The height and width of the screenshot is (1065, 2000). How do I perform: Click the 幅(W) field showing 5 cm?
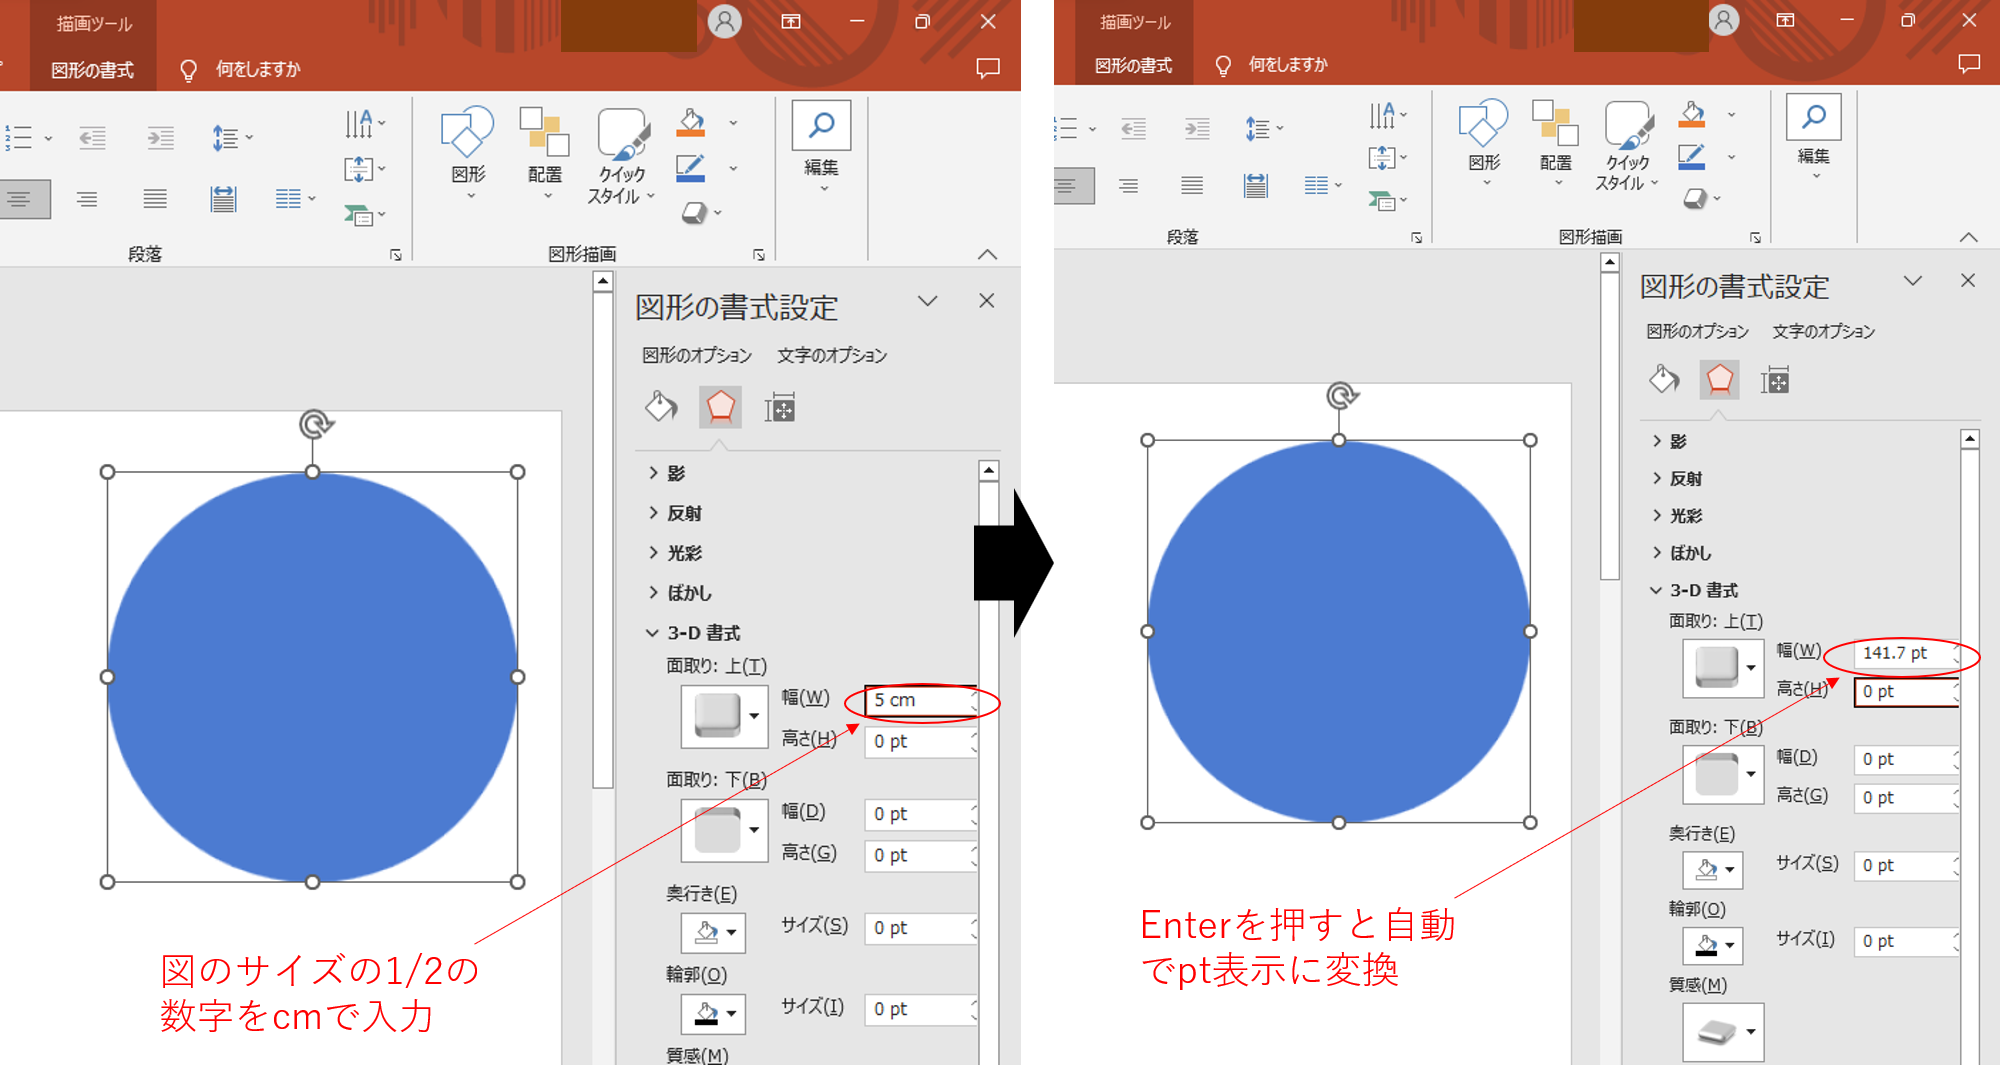(915, 700)
